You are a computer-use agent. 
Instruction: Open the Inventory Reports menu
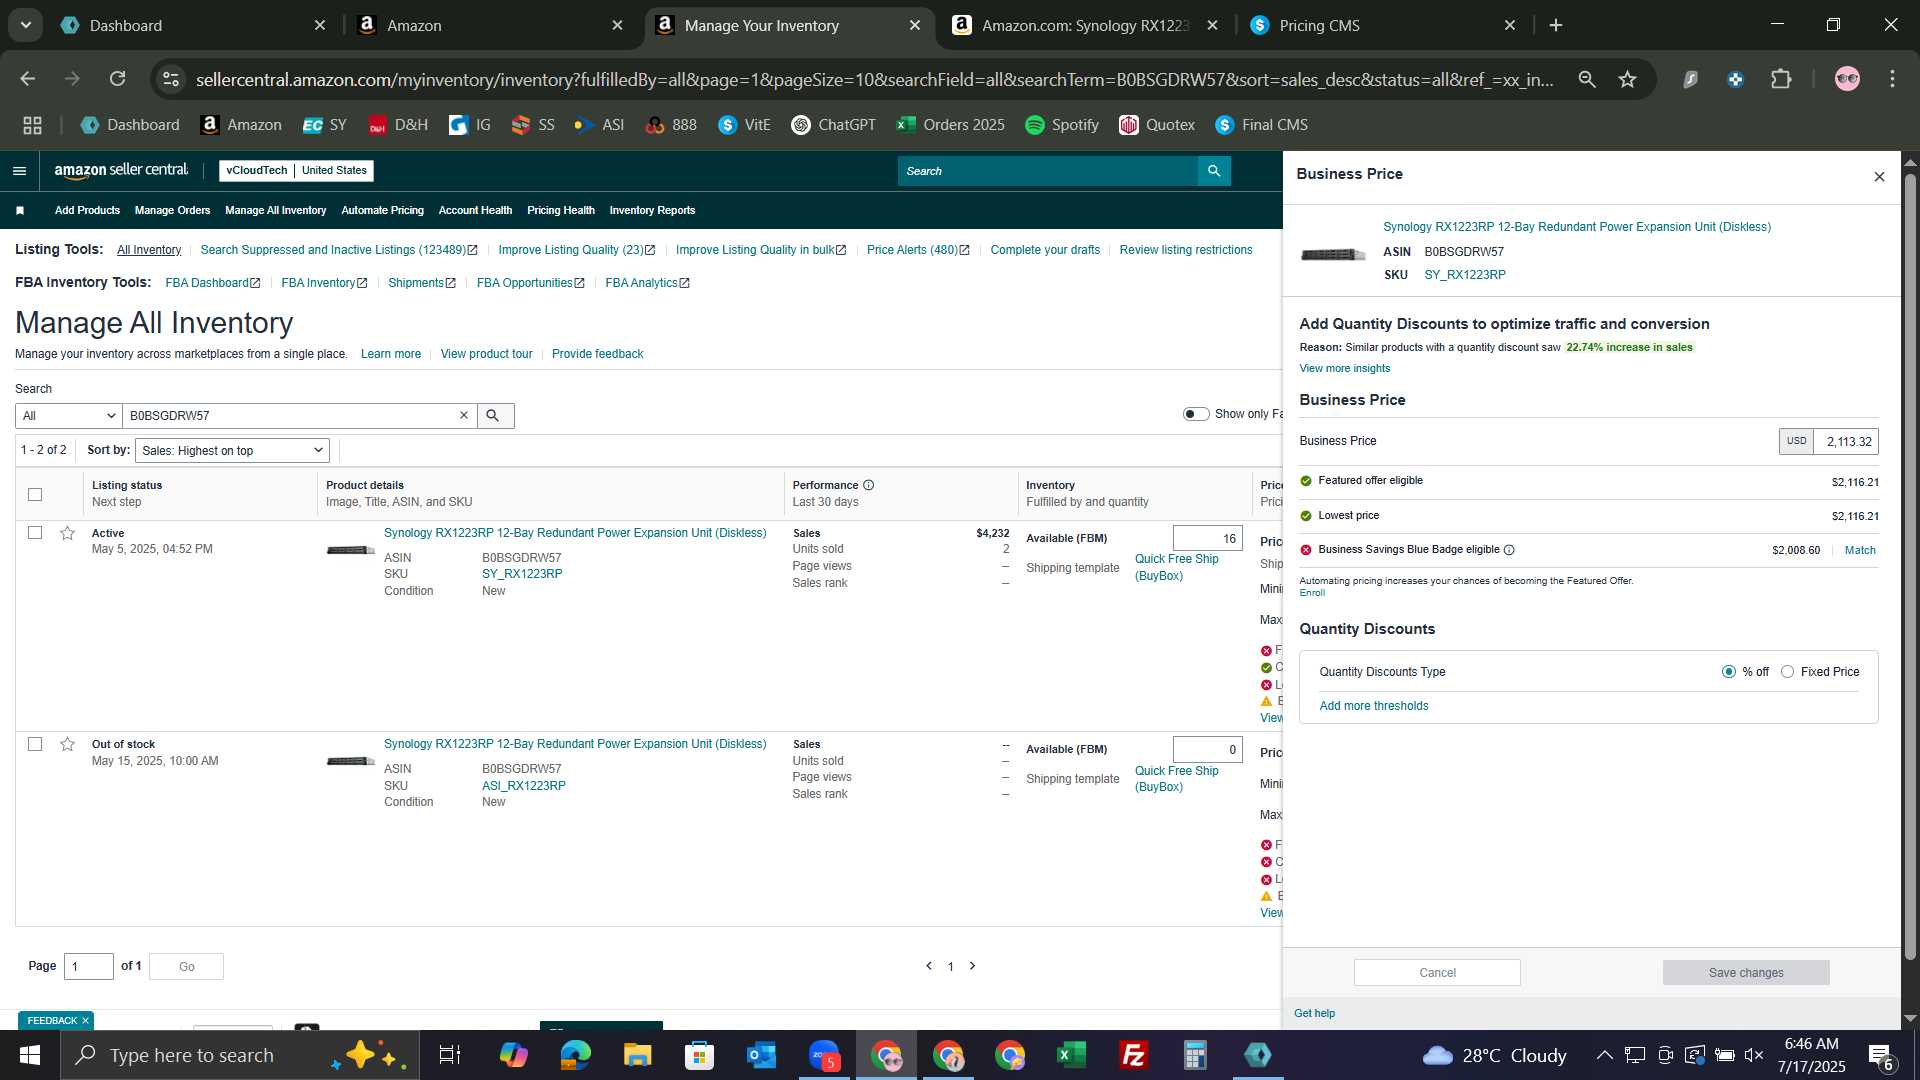[652, 211]
